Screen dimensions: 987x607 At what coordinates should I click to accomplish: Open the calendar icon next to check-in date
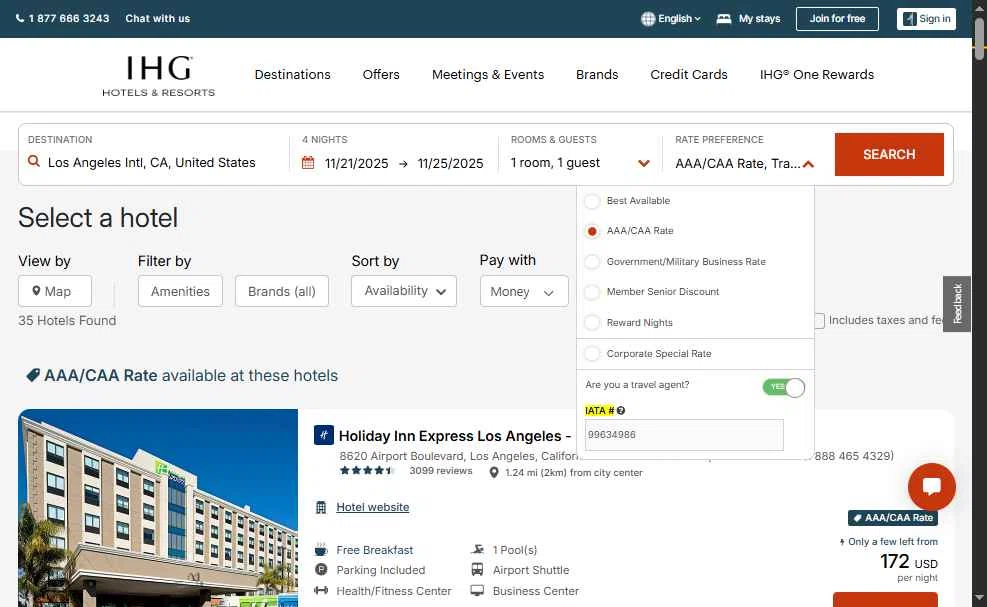click(x=308, y=163)
